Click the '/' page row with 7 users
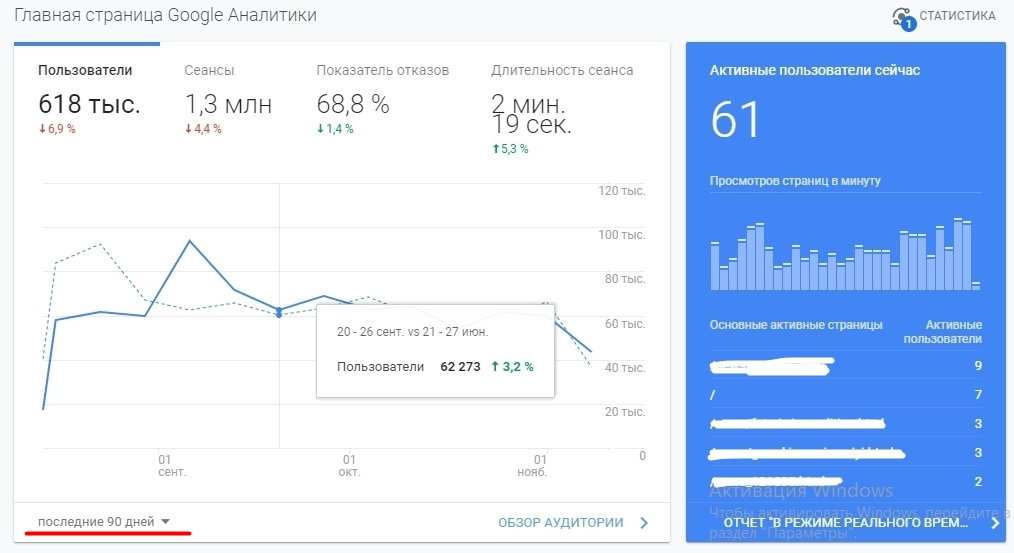1014x553 pixels. click(845, 395)
